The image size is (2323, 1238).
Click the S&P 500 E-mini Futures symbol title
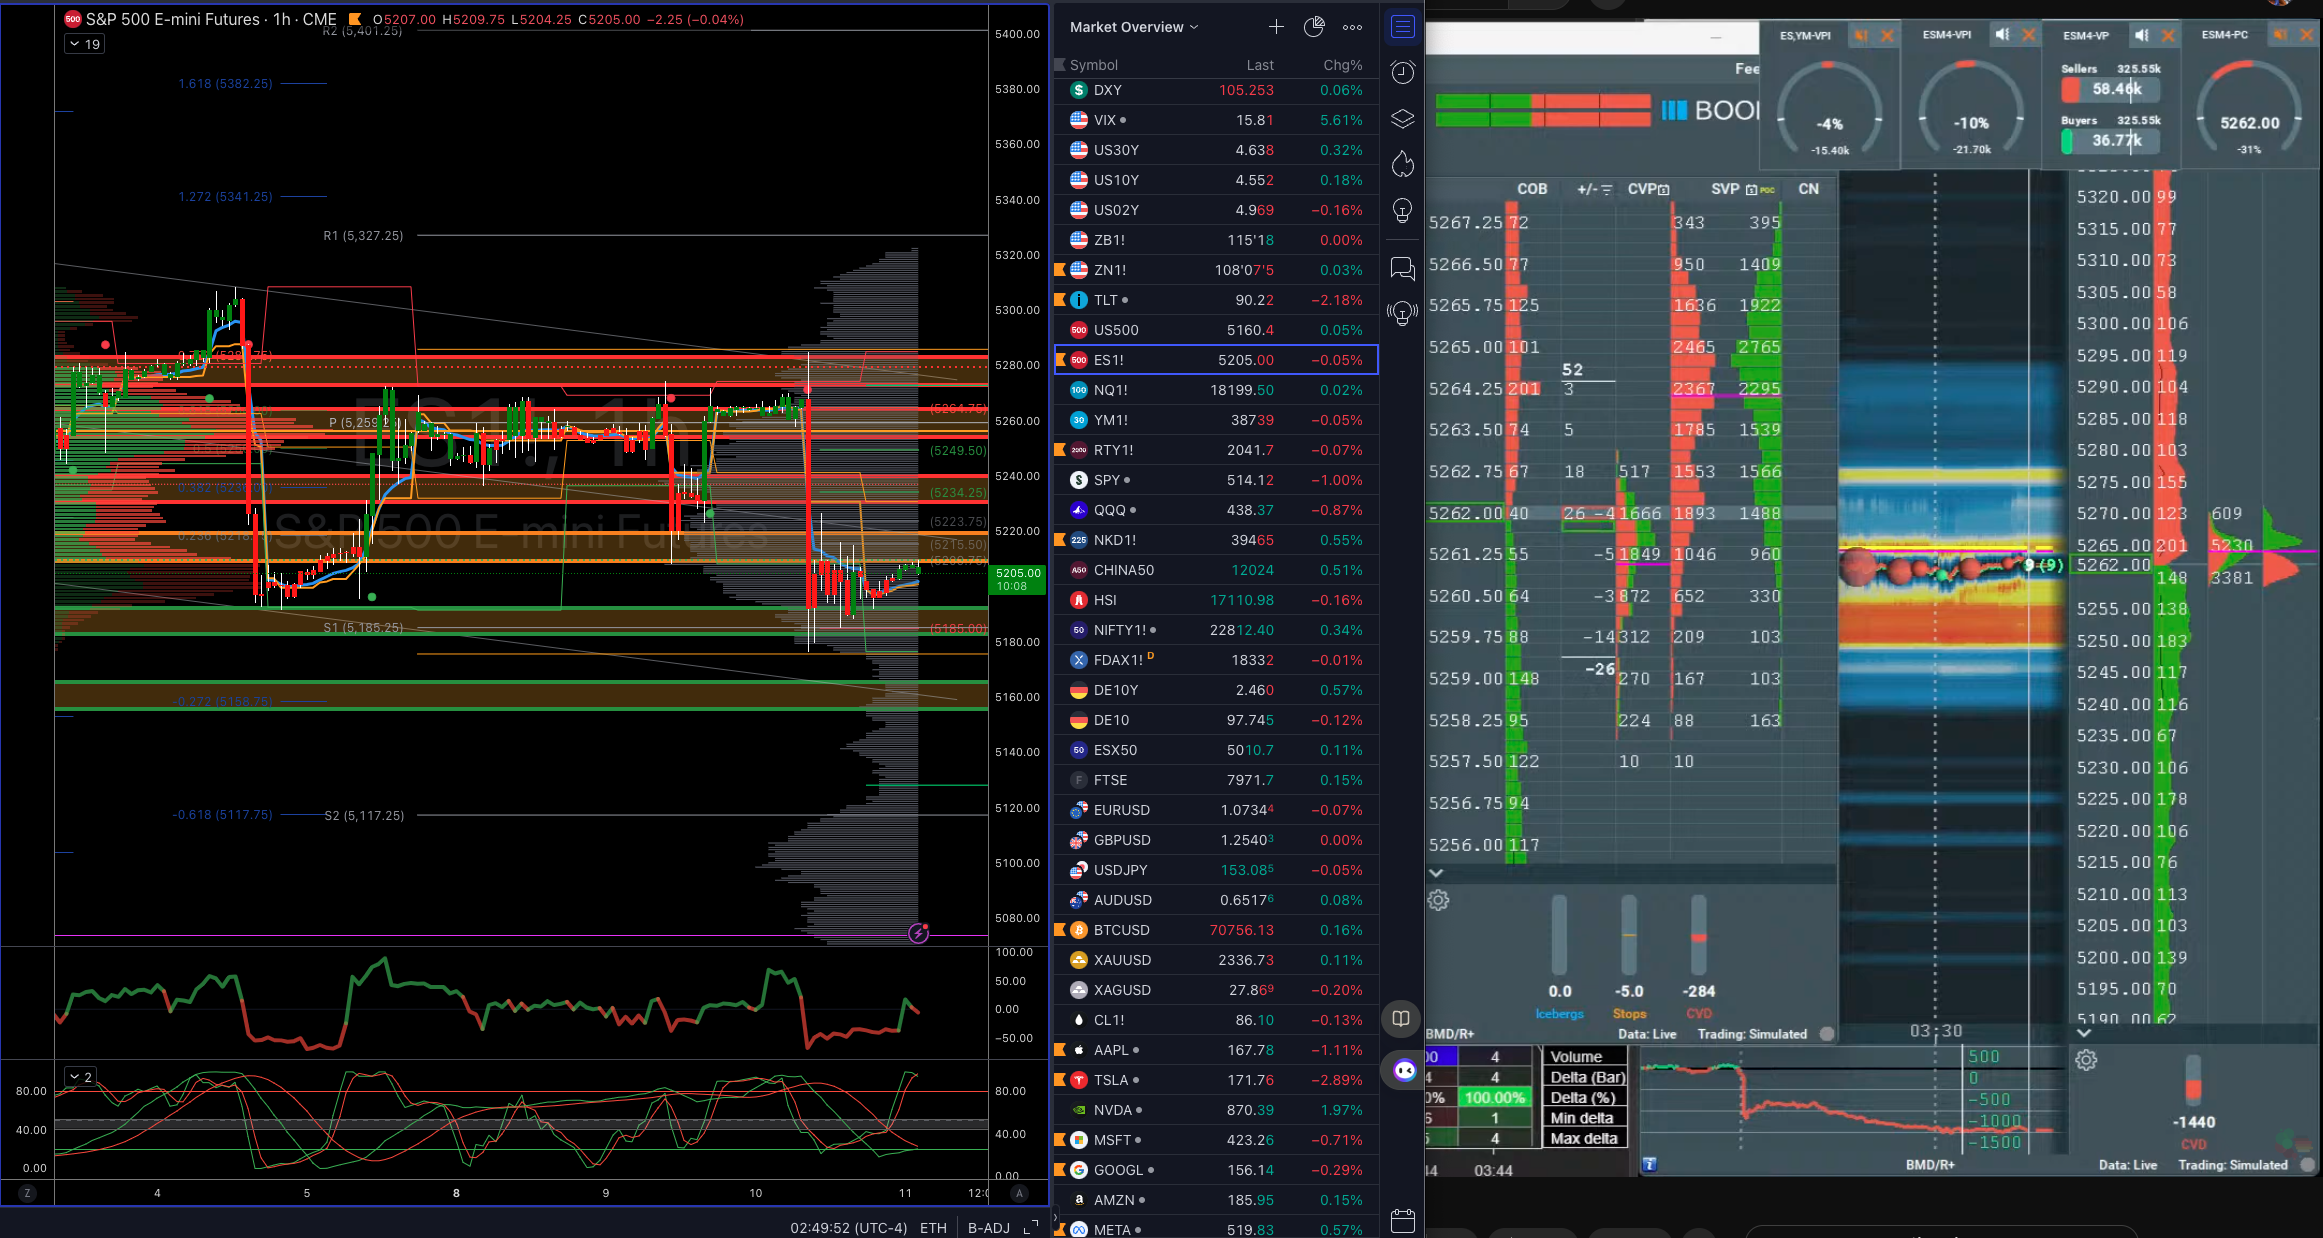coord(173,19)
